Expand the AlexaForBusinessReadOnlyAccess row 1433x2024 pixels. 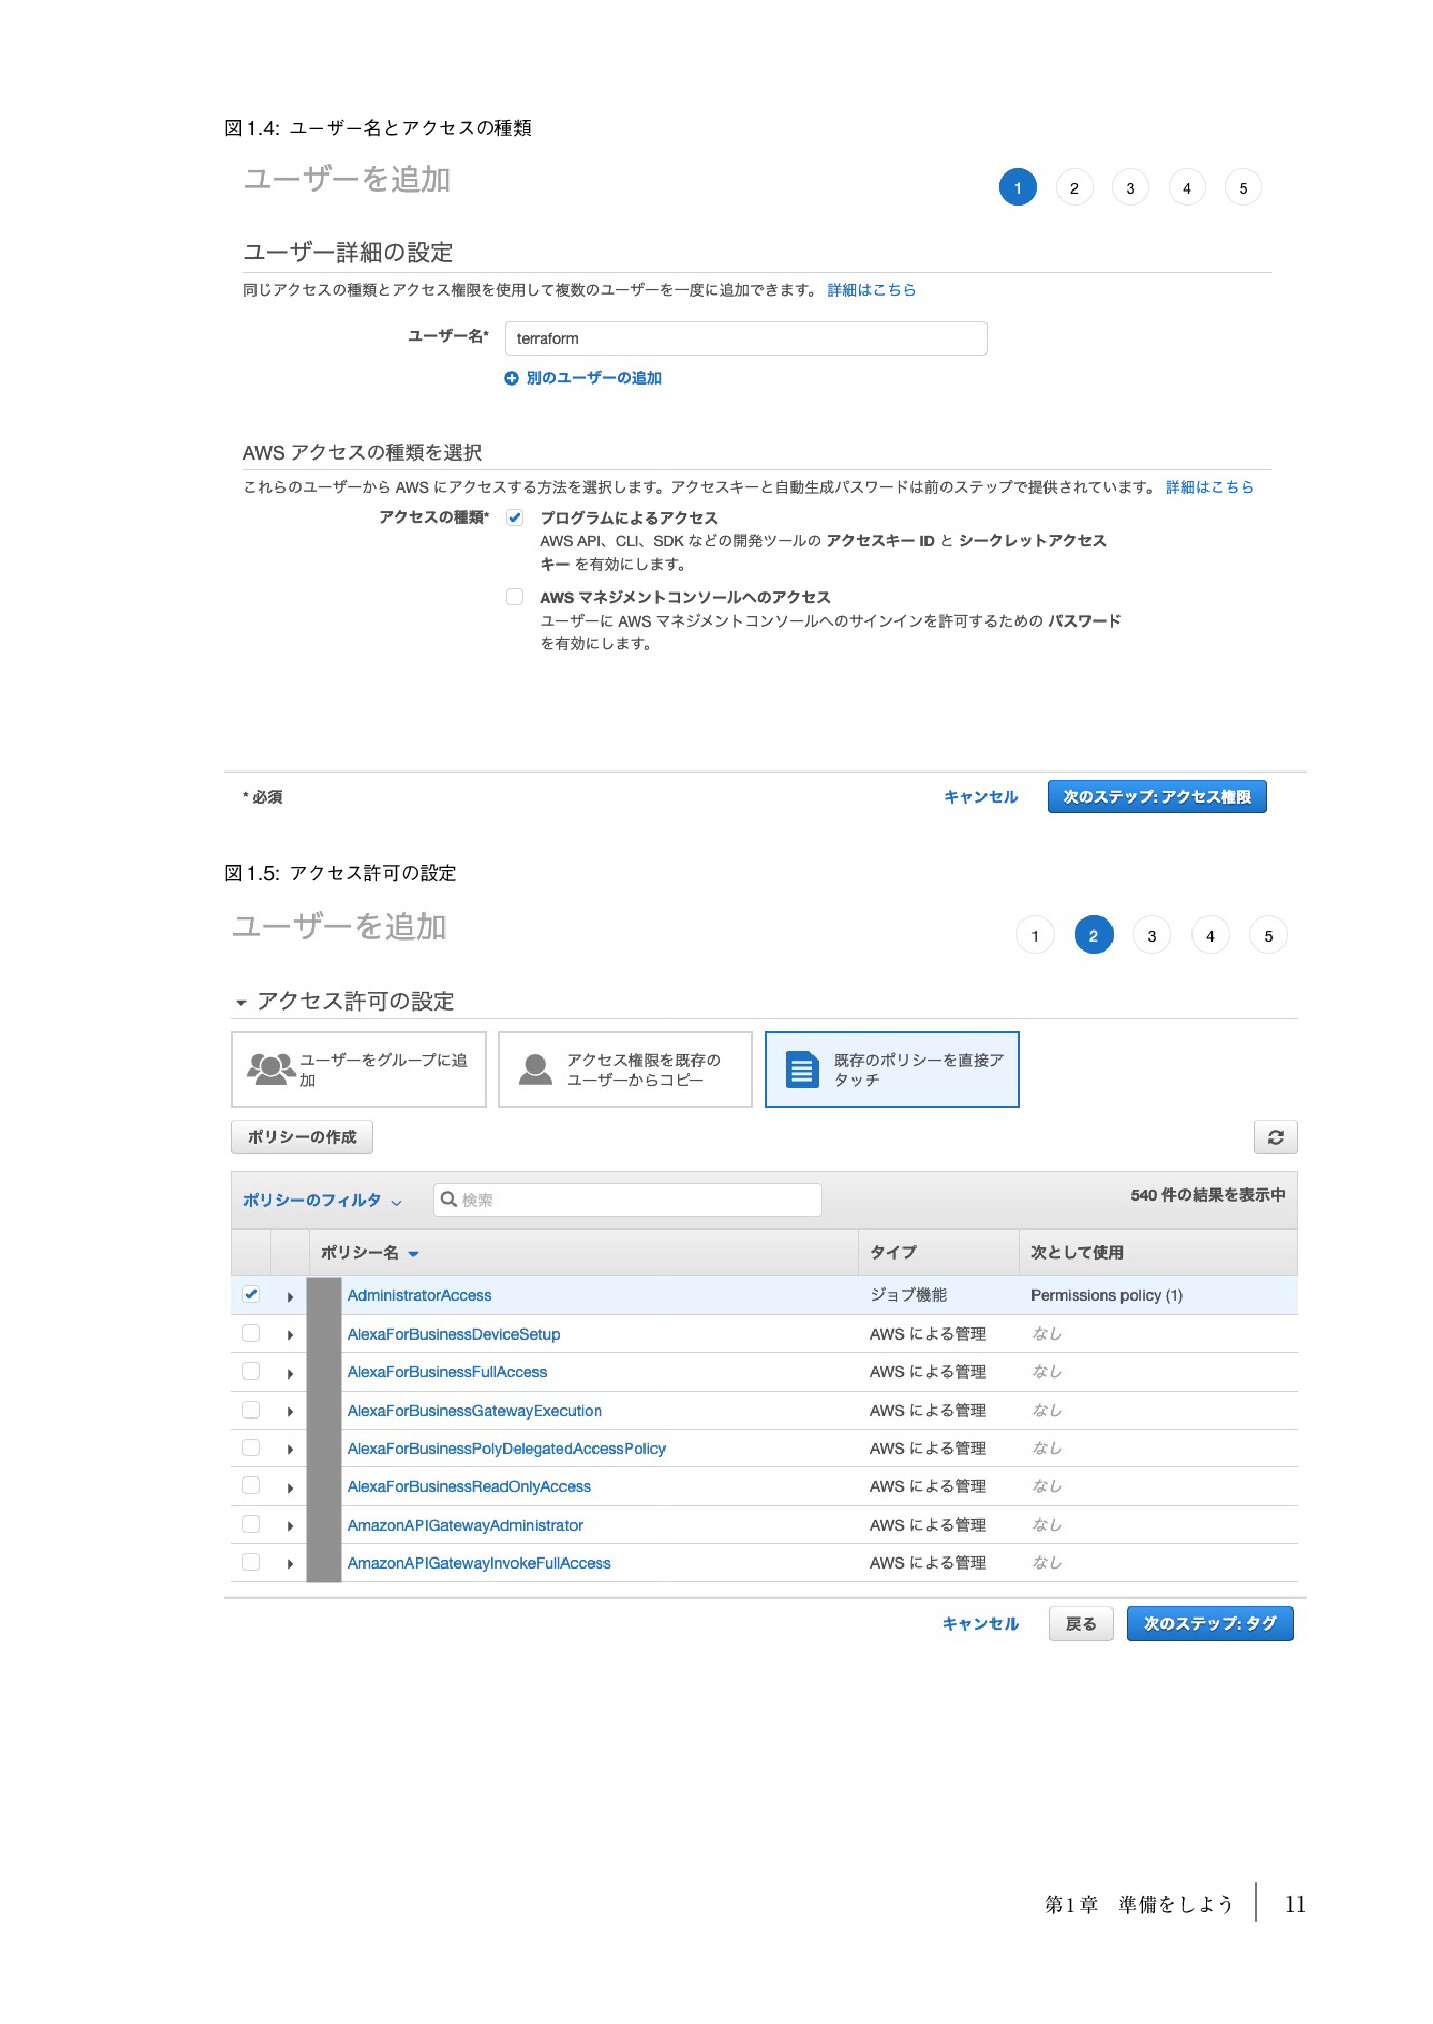click(290, 1488)
